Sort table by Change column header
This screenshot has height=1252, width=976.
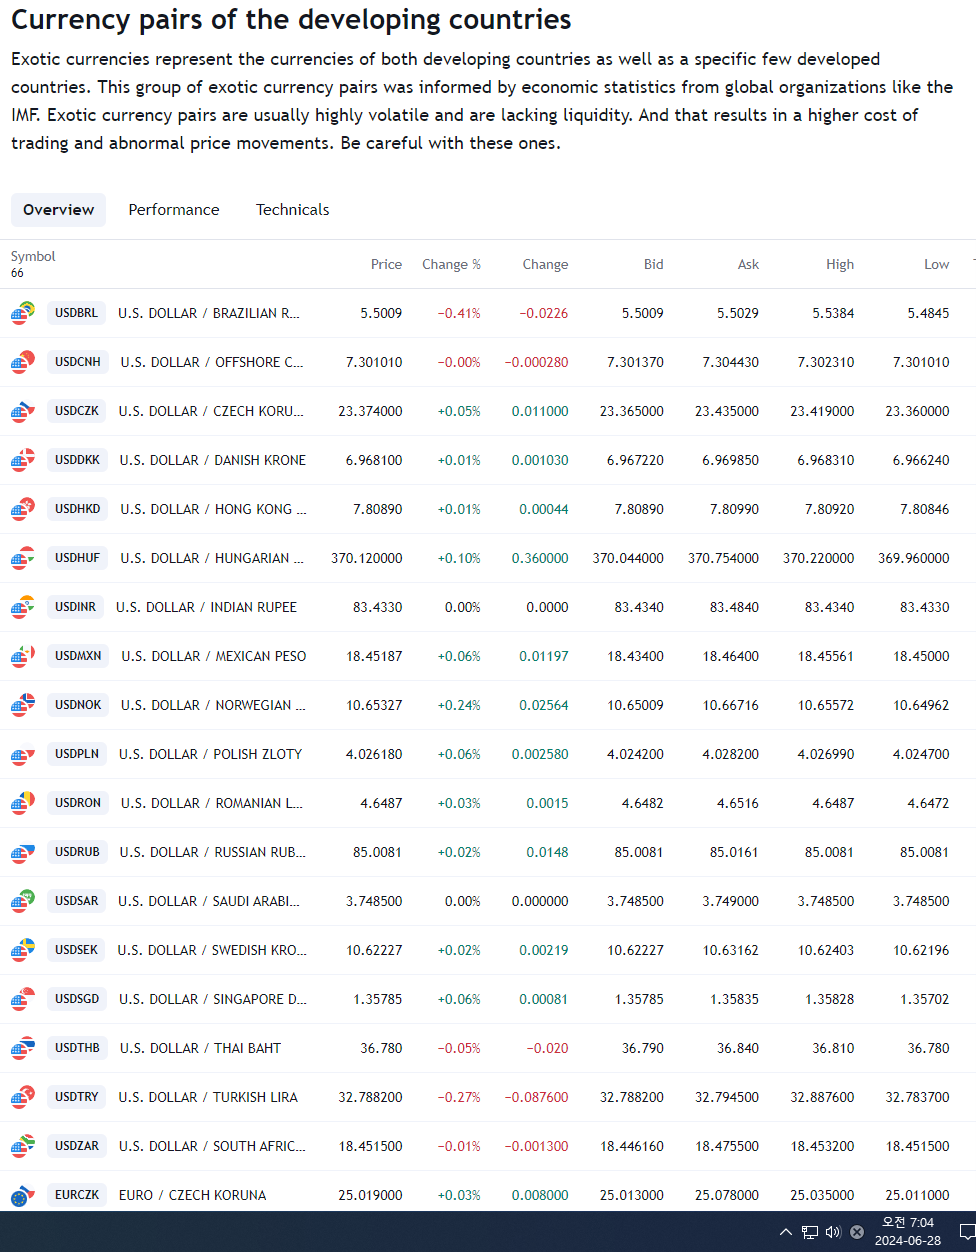click(x=545, y=264)
